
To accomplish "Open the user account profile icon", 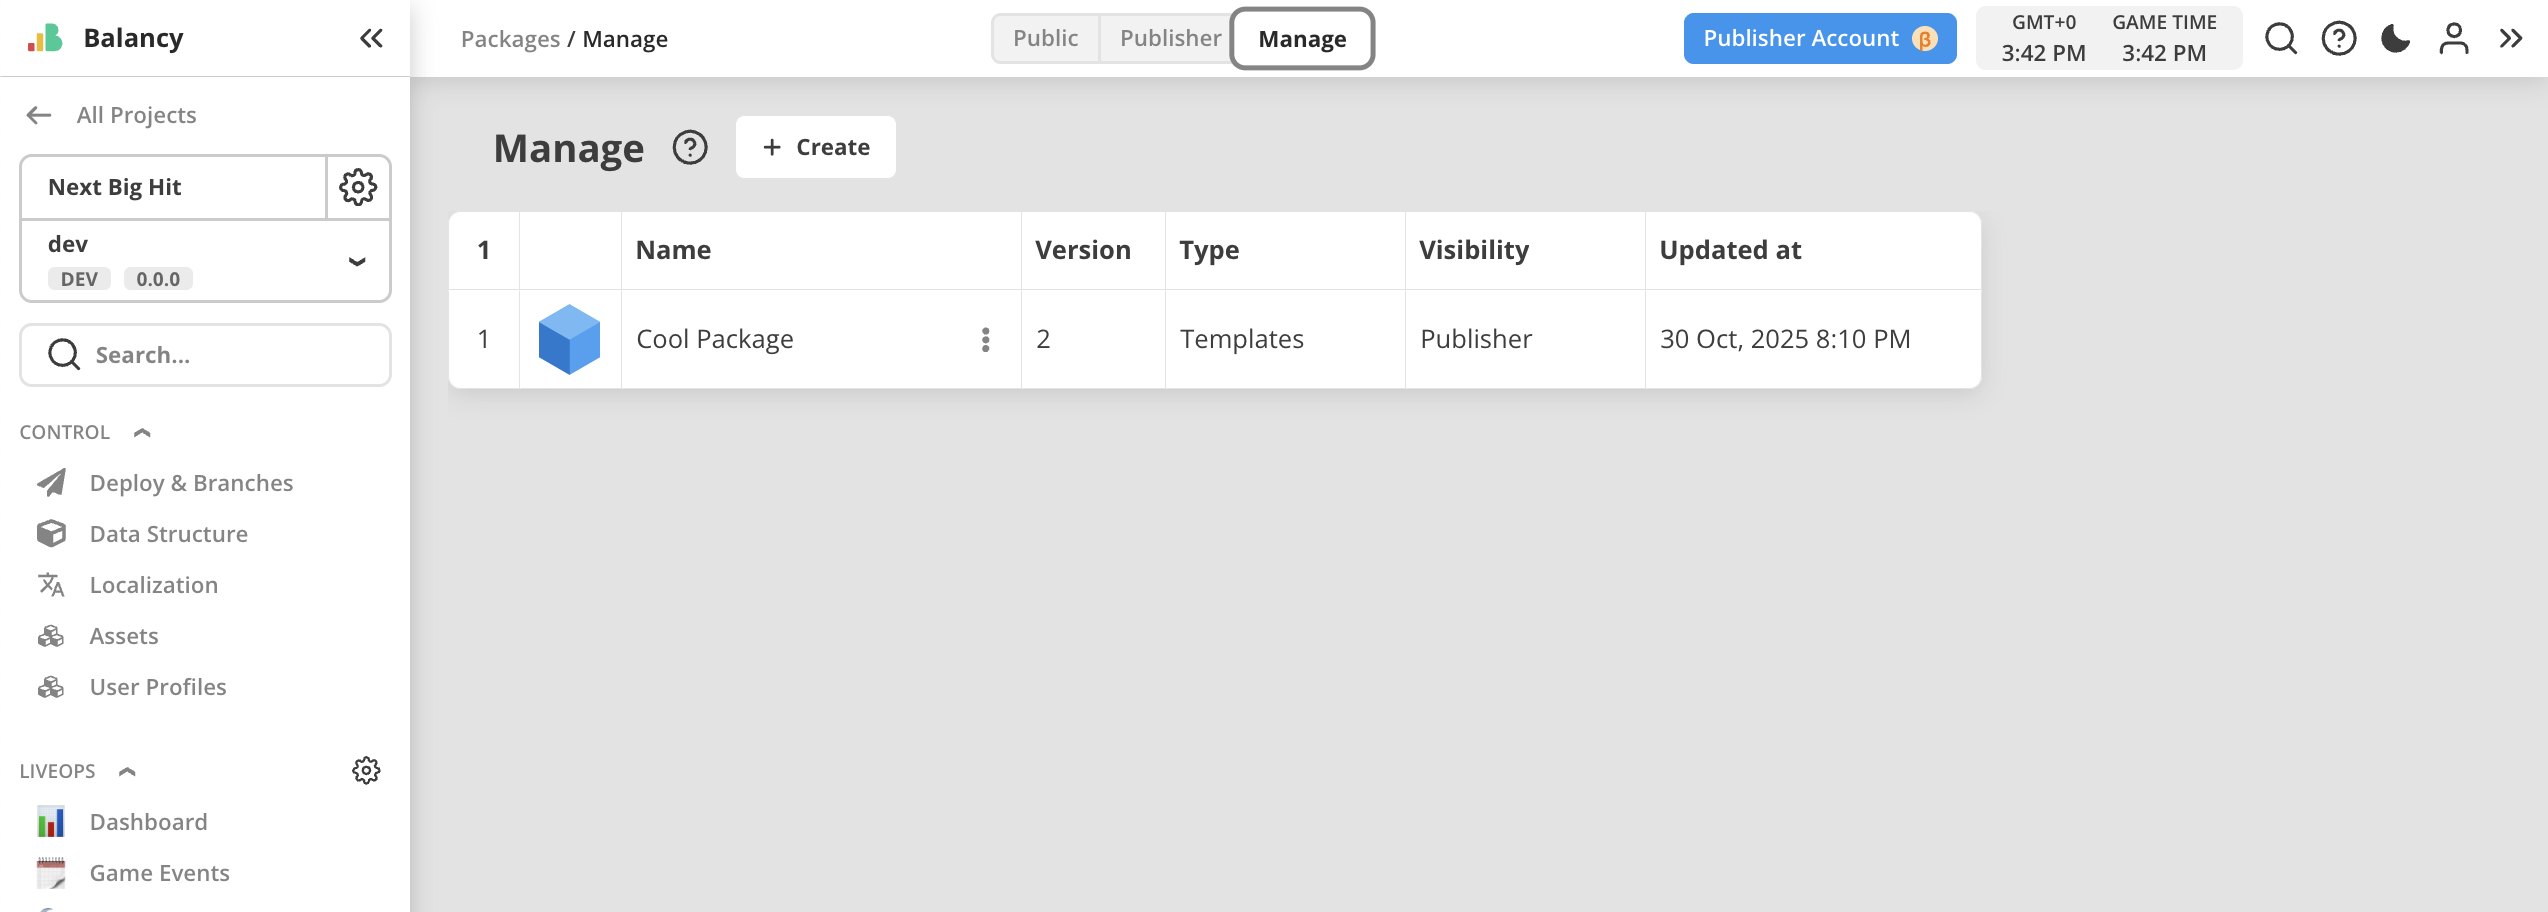I will tap(2453, 38).
